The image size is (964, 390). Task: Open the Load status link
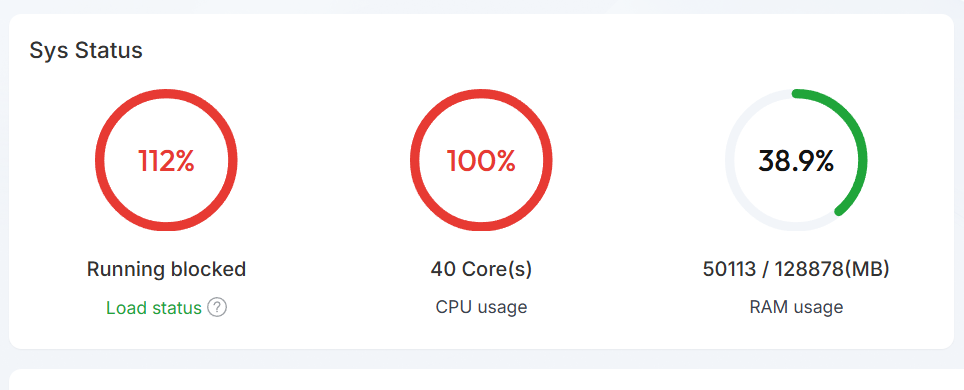pos(154,308)
